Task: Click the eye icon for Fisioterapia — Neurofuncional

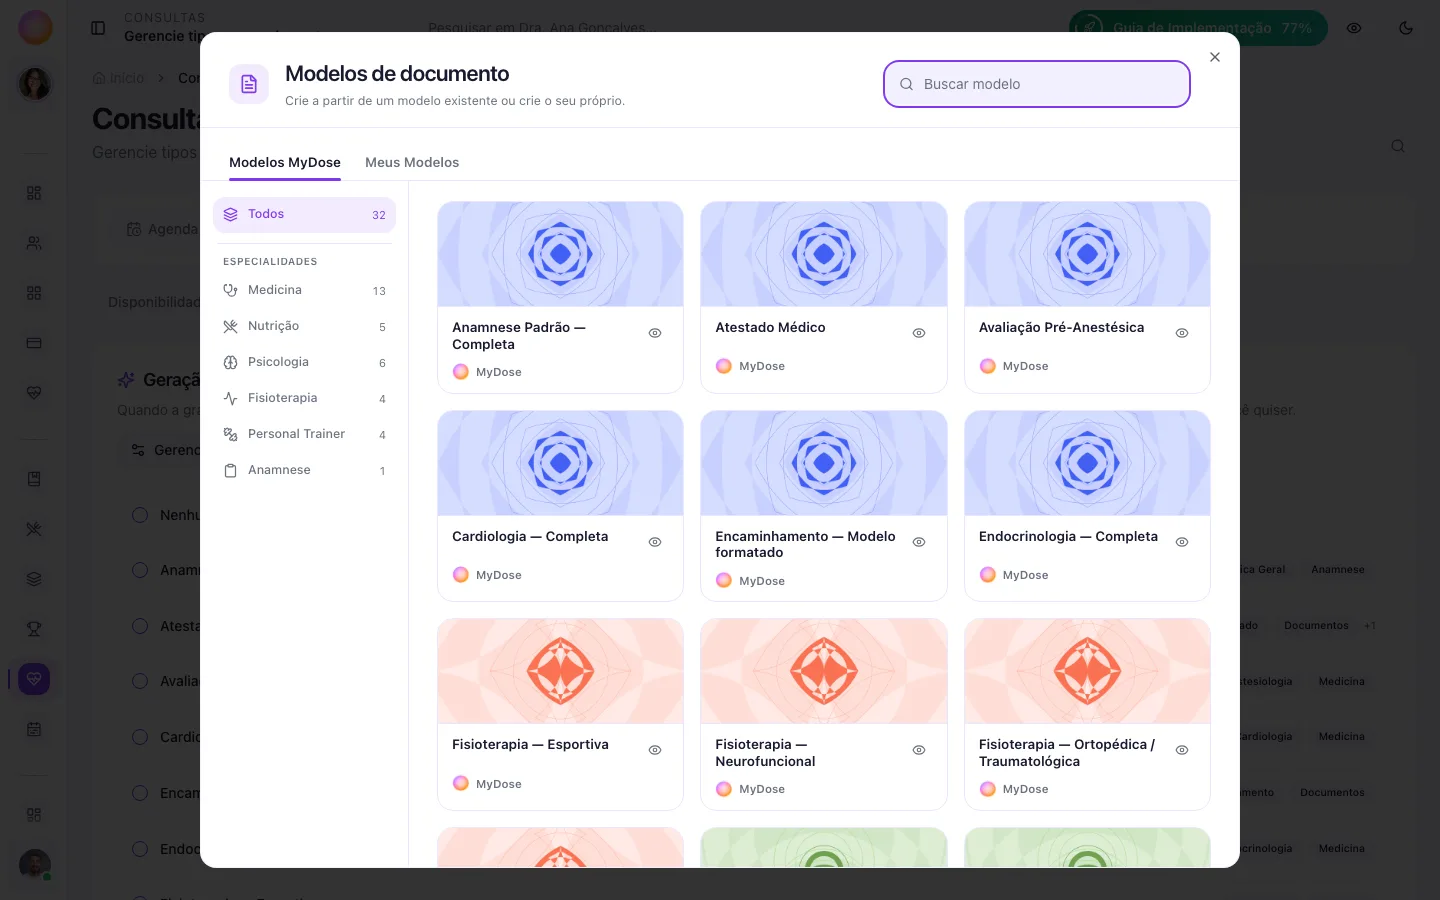Action: pyautogui.click(x=919, y=750)
